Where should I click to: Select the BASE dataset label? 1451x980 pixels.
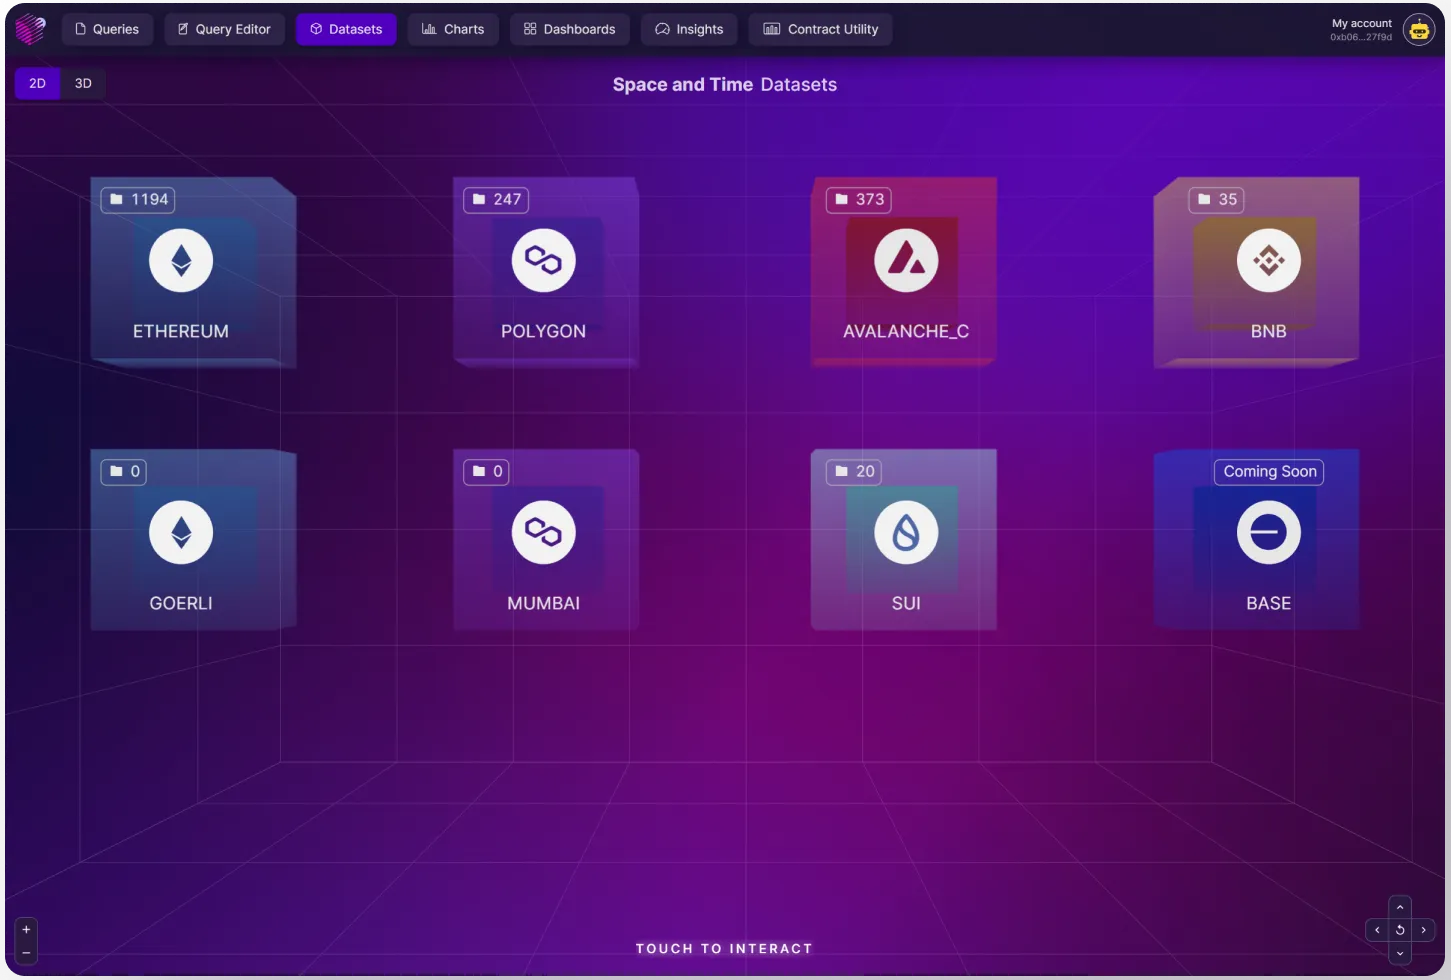1268,603
